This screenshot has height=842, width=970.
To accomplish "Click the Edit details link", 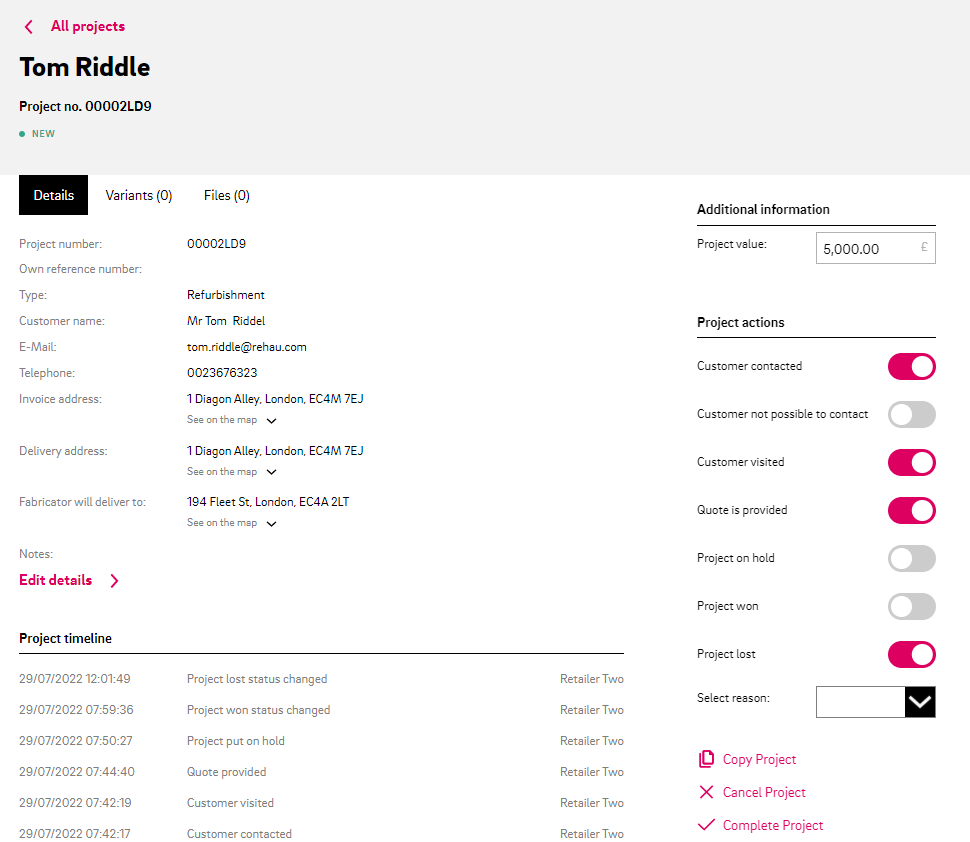I will pyautogui.click(x=56, y=580).
